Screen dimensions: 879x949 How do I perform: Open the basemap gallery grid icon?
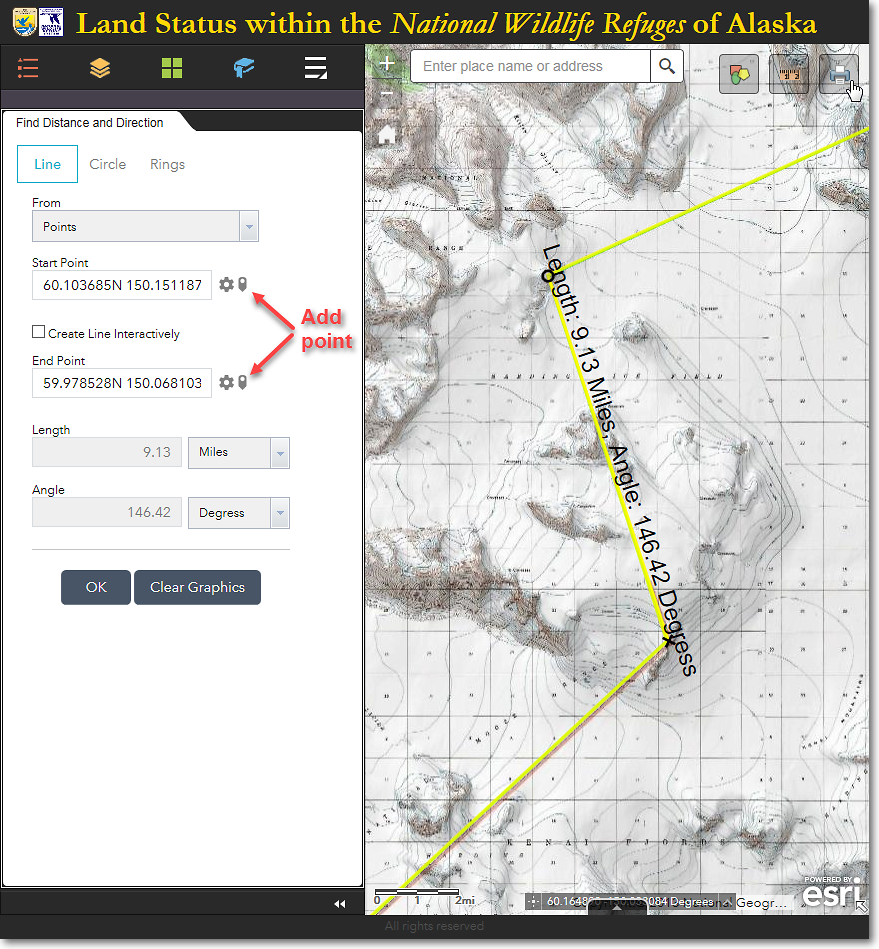click(172, 68)
